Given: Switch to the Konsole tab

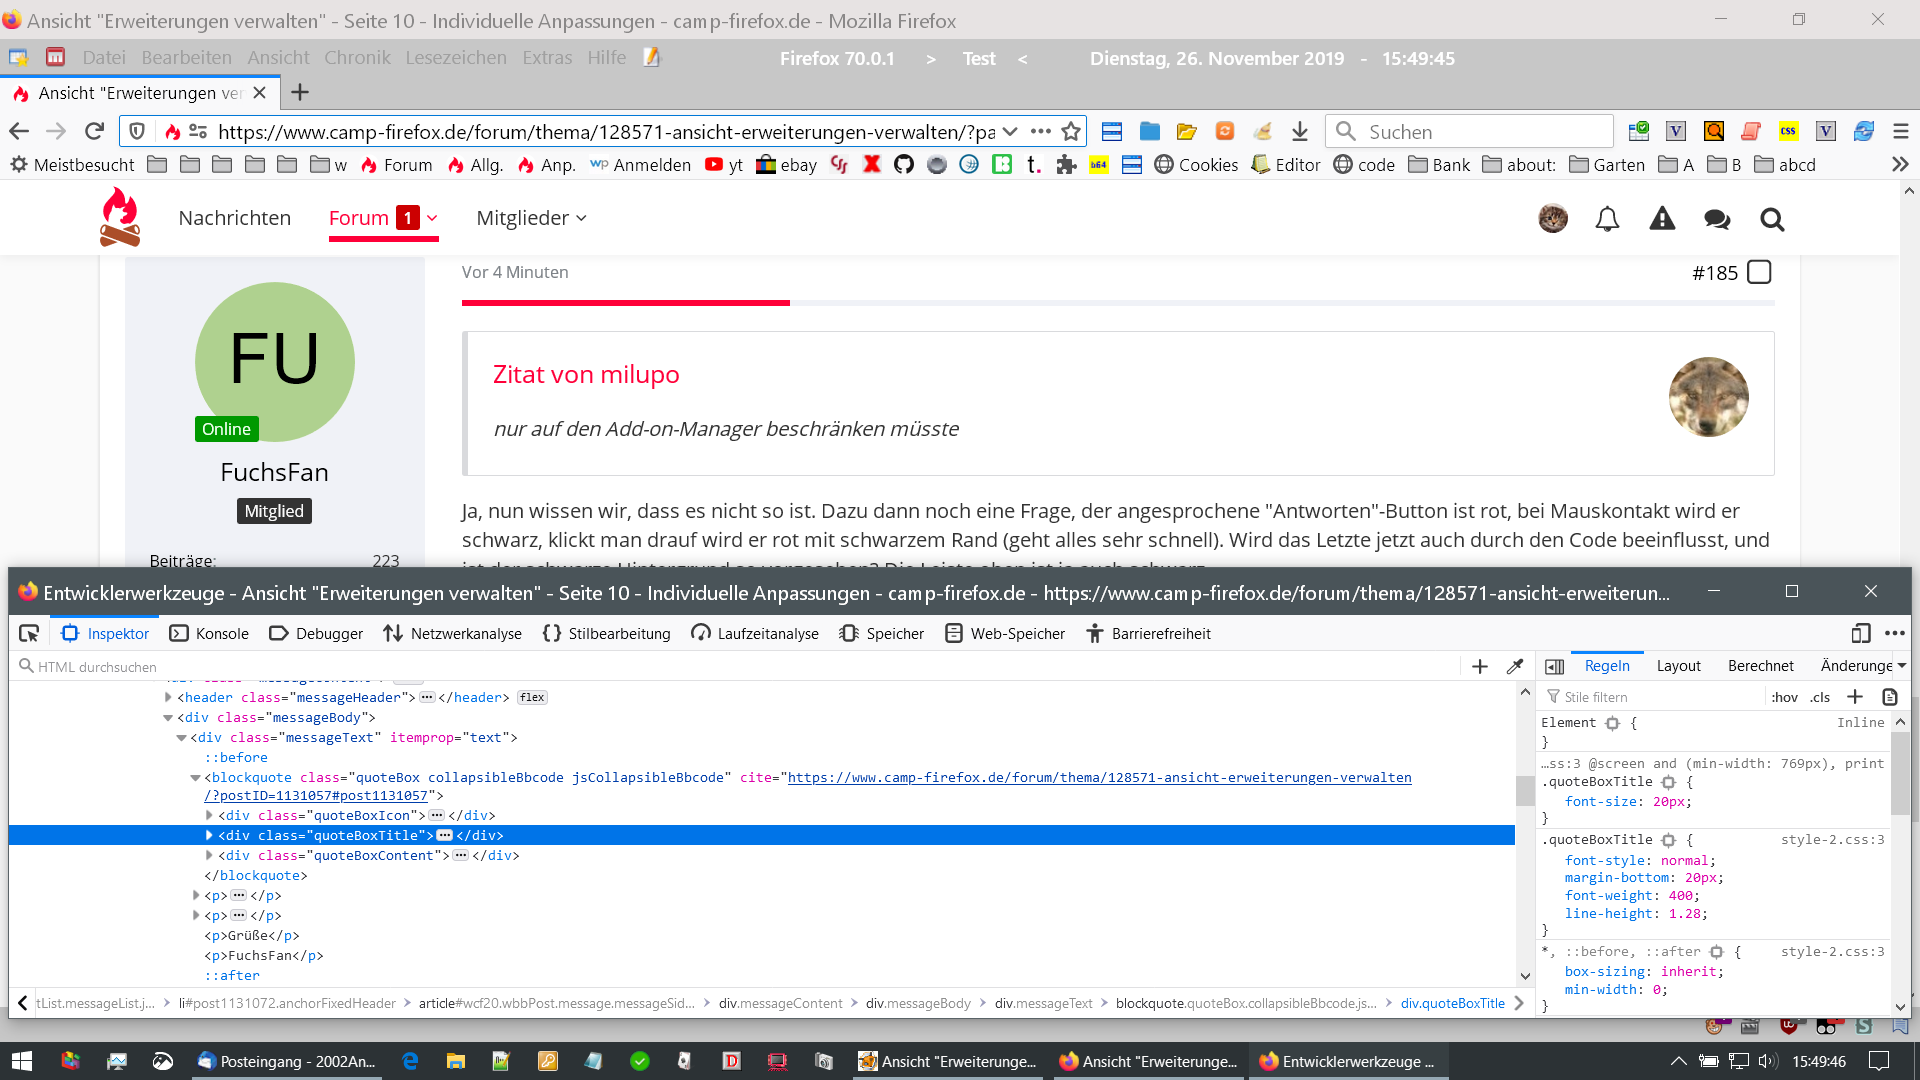Looking at the screenshot, I should (x=209, y=633).
